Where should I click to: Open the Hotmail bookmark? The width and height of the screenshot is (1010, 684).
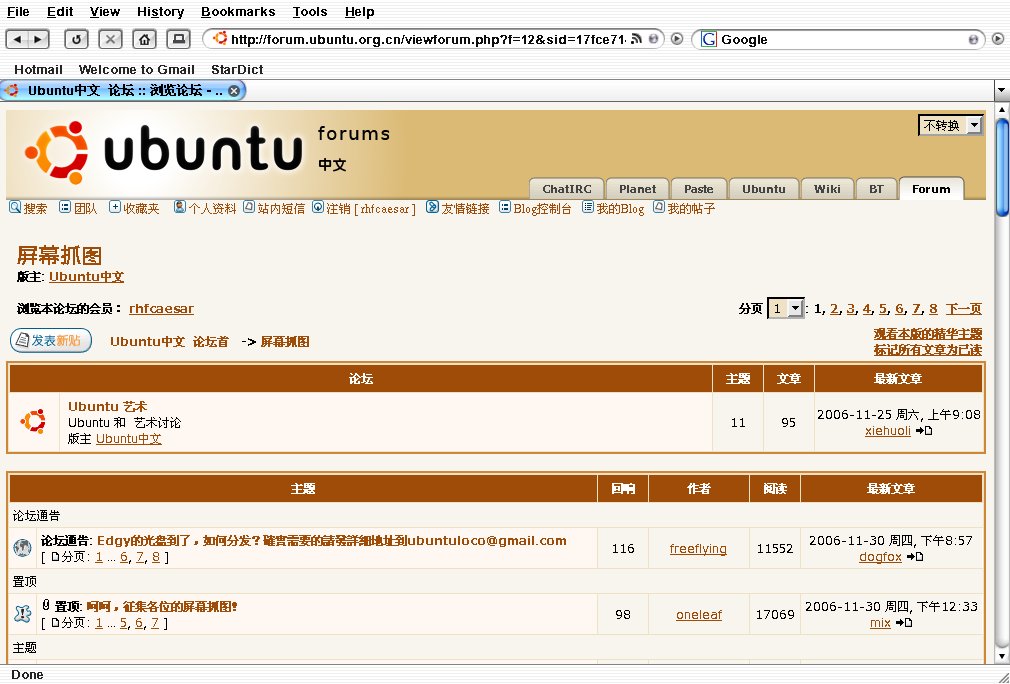[x=38, y=70]
